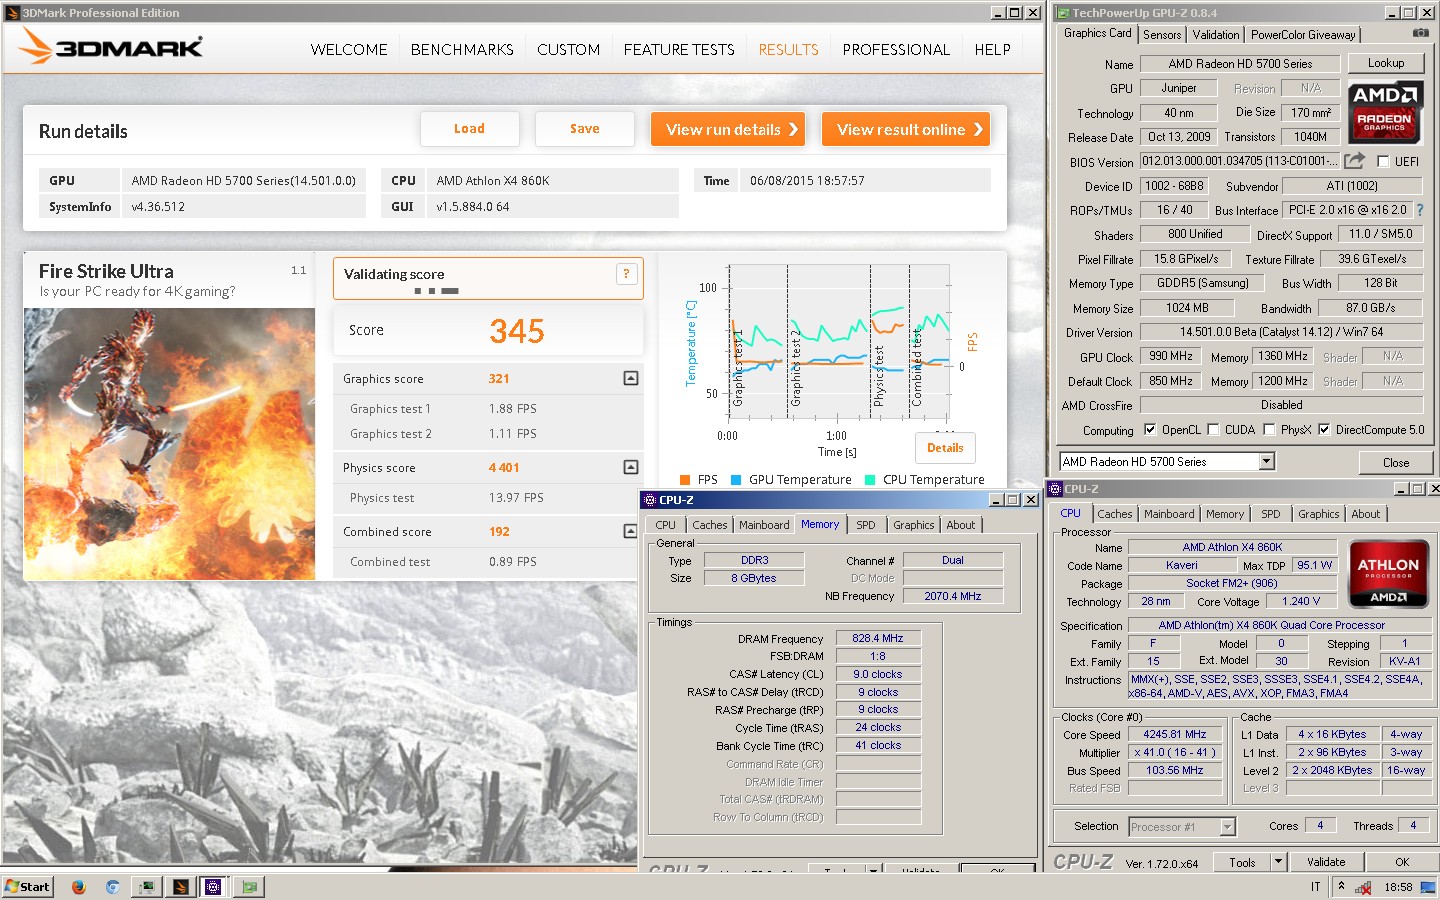This screenshot has height=900, width=1440.
Task: Click the AMD Radeon Graphics logo in GPU-Z
Action: tap(1384, 111)
